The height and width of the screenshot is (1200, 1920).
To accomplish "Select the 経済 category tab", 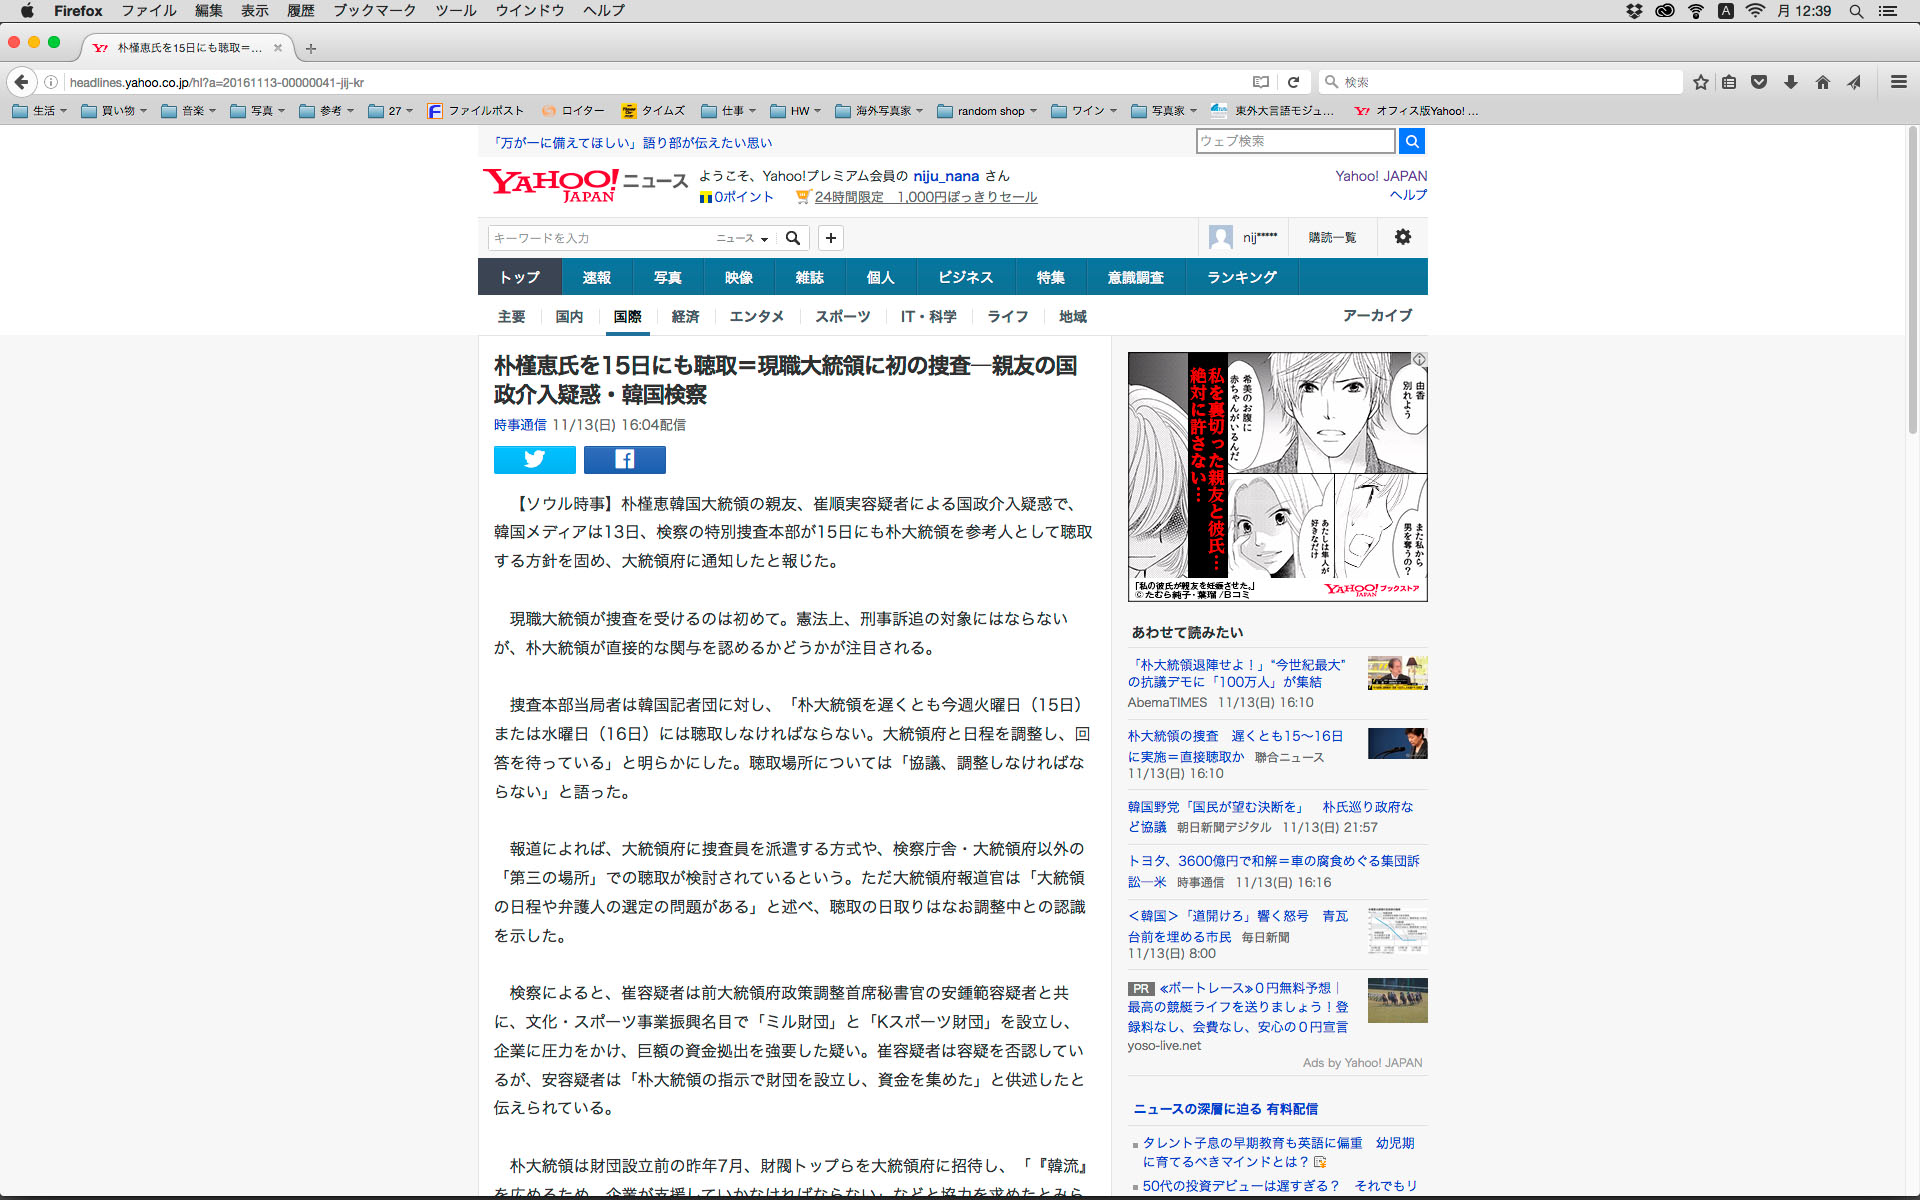I will pyautogui.click(x=685, y=316).
